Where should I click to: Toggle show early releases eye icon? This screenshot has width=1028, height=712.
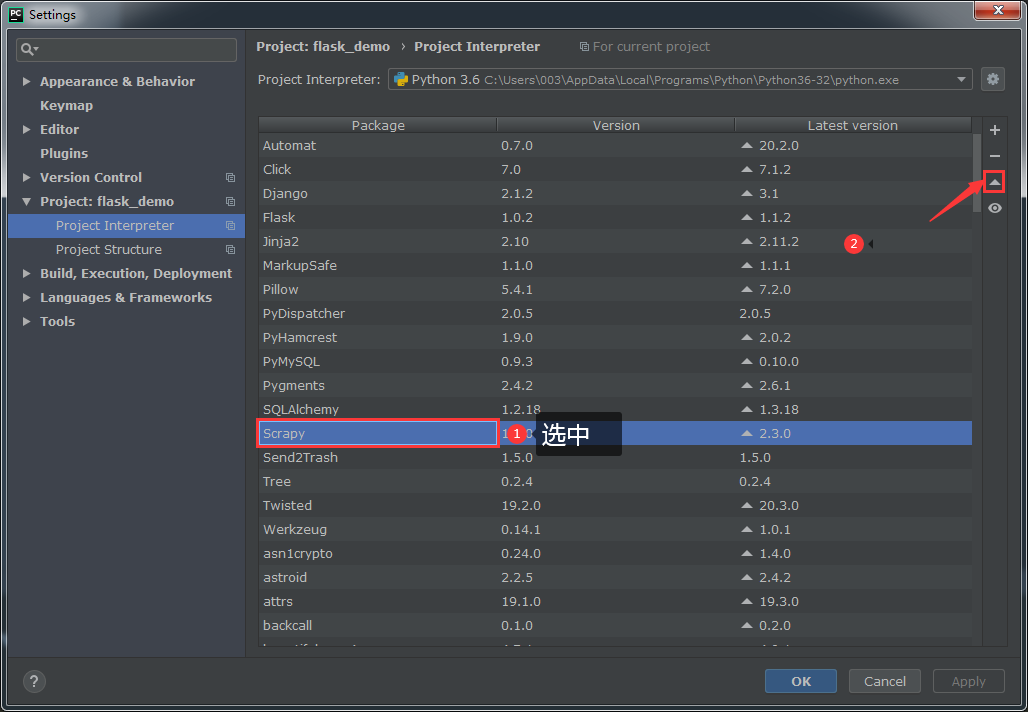[995, 208]
